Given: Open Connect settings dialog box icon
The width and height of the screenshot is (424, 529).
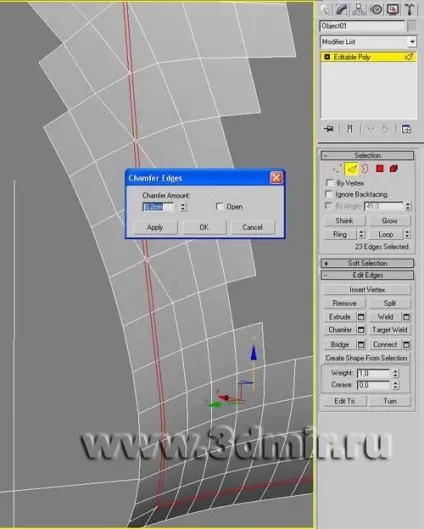Looking at the screenshot, I should click(406, 344).
